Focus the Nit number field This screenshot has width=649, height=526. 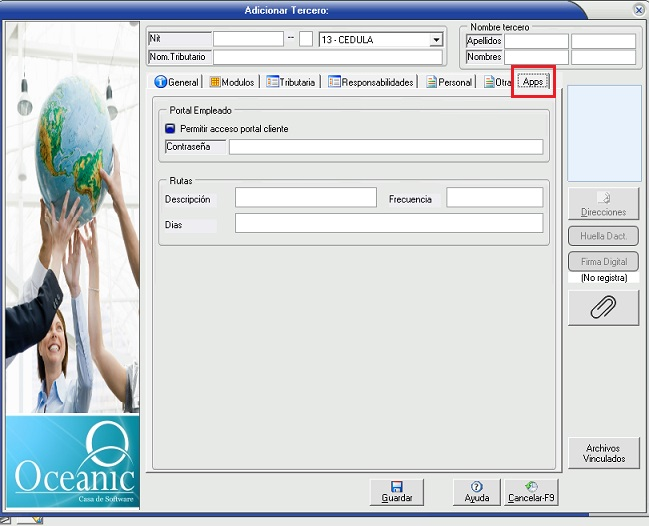click(x=248, y=39)
